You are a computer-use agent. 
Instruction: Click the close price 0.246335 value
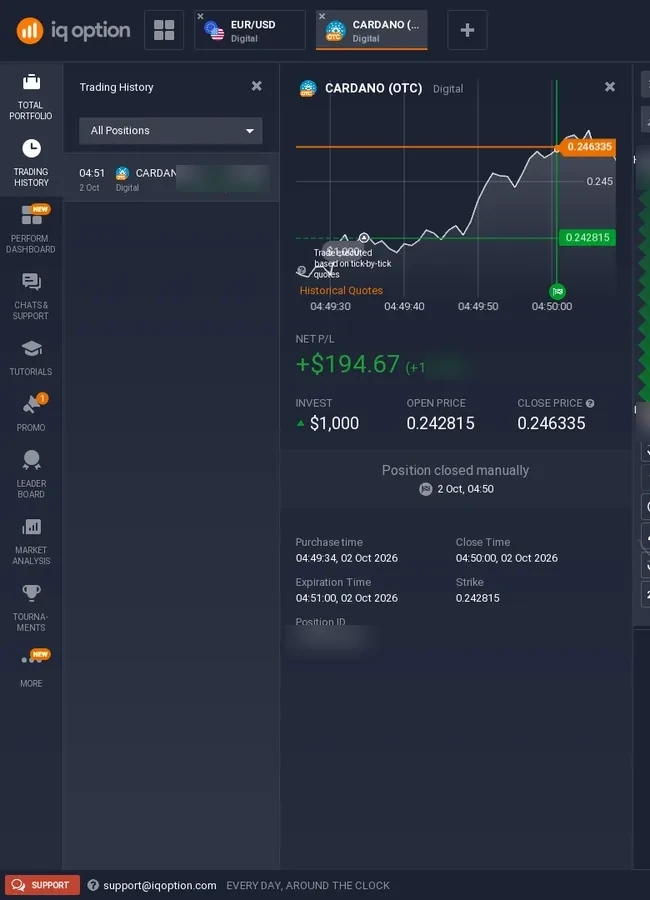tap(551, 424)
